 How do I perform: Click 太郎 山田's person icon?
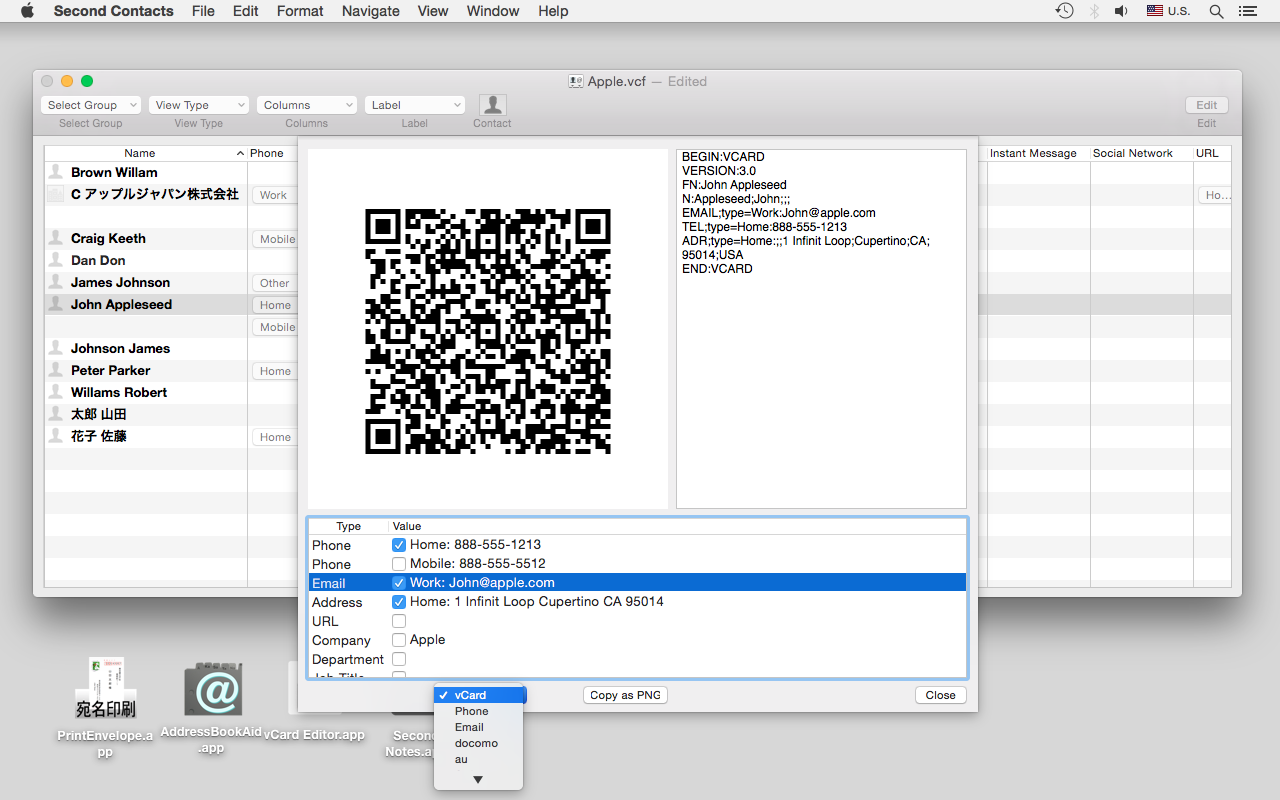click(56, 414)
